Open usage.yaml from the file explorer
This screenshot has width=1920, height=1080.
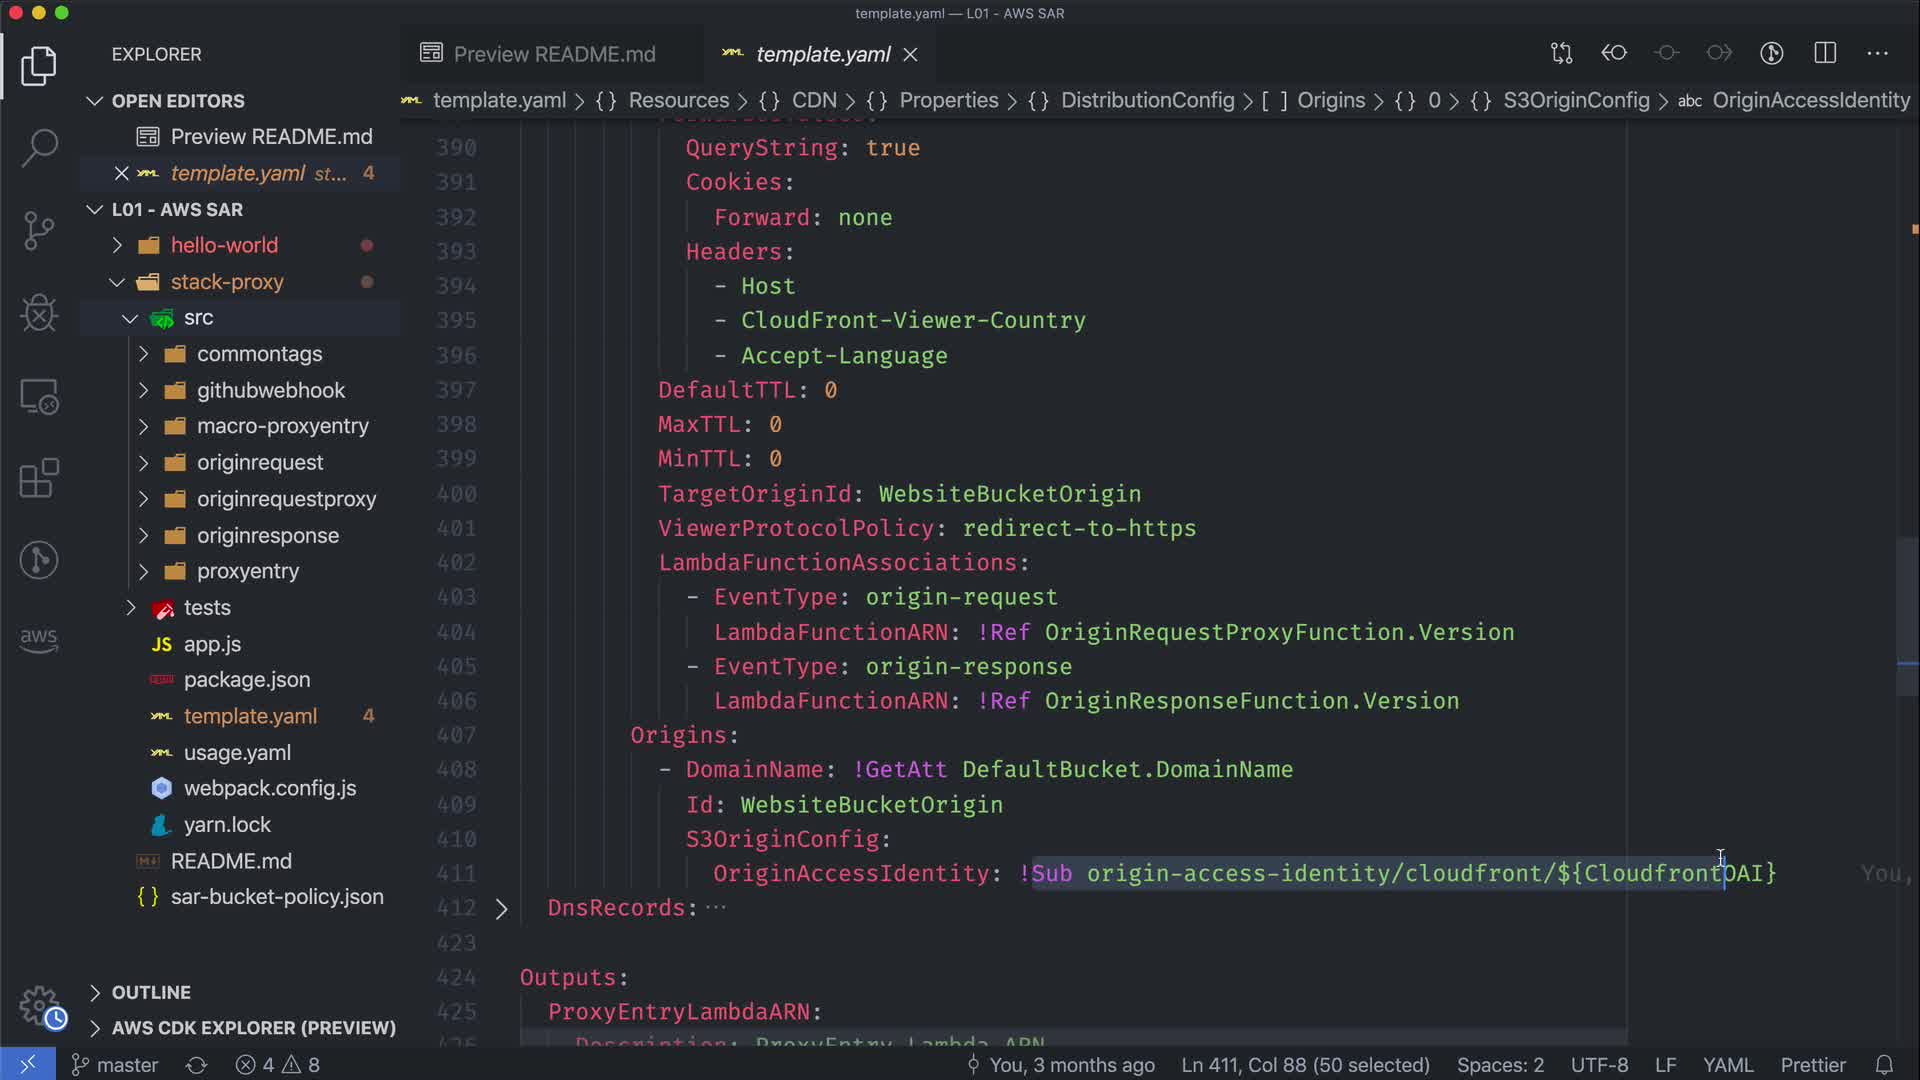(x=237, y=752)
